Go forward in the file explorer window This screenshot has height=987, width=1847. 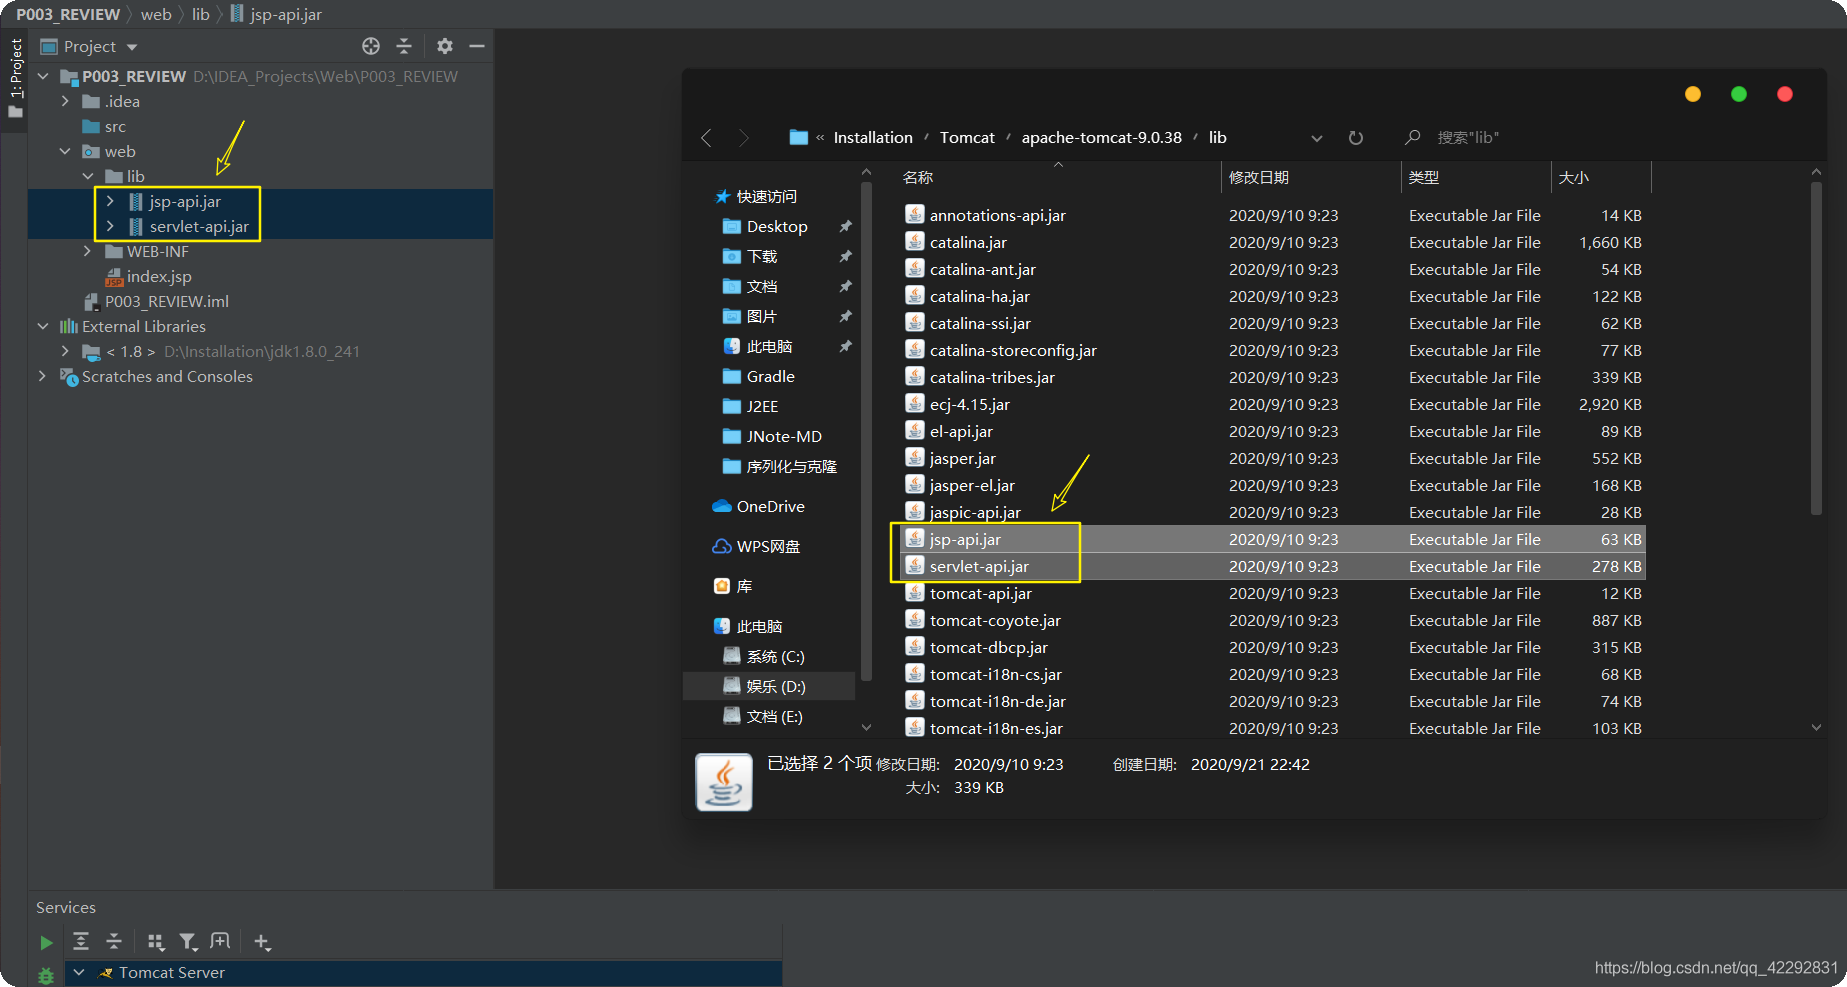743,138
